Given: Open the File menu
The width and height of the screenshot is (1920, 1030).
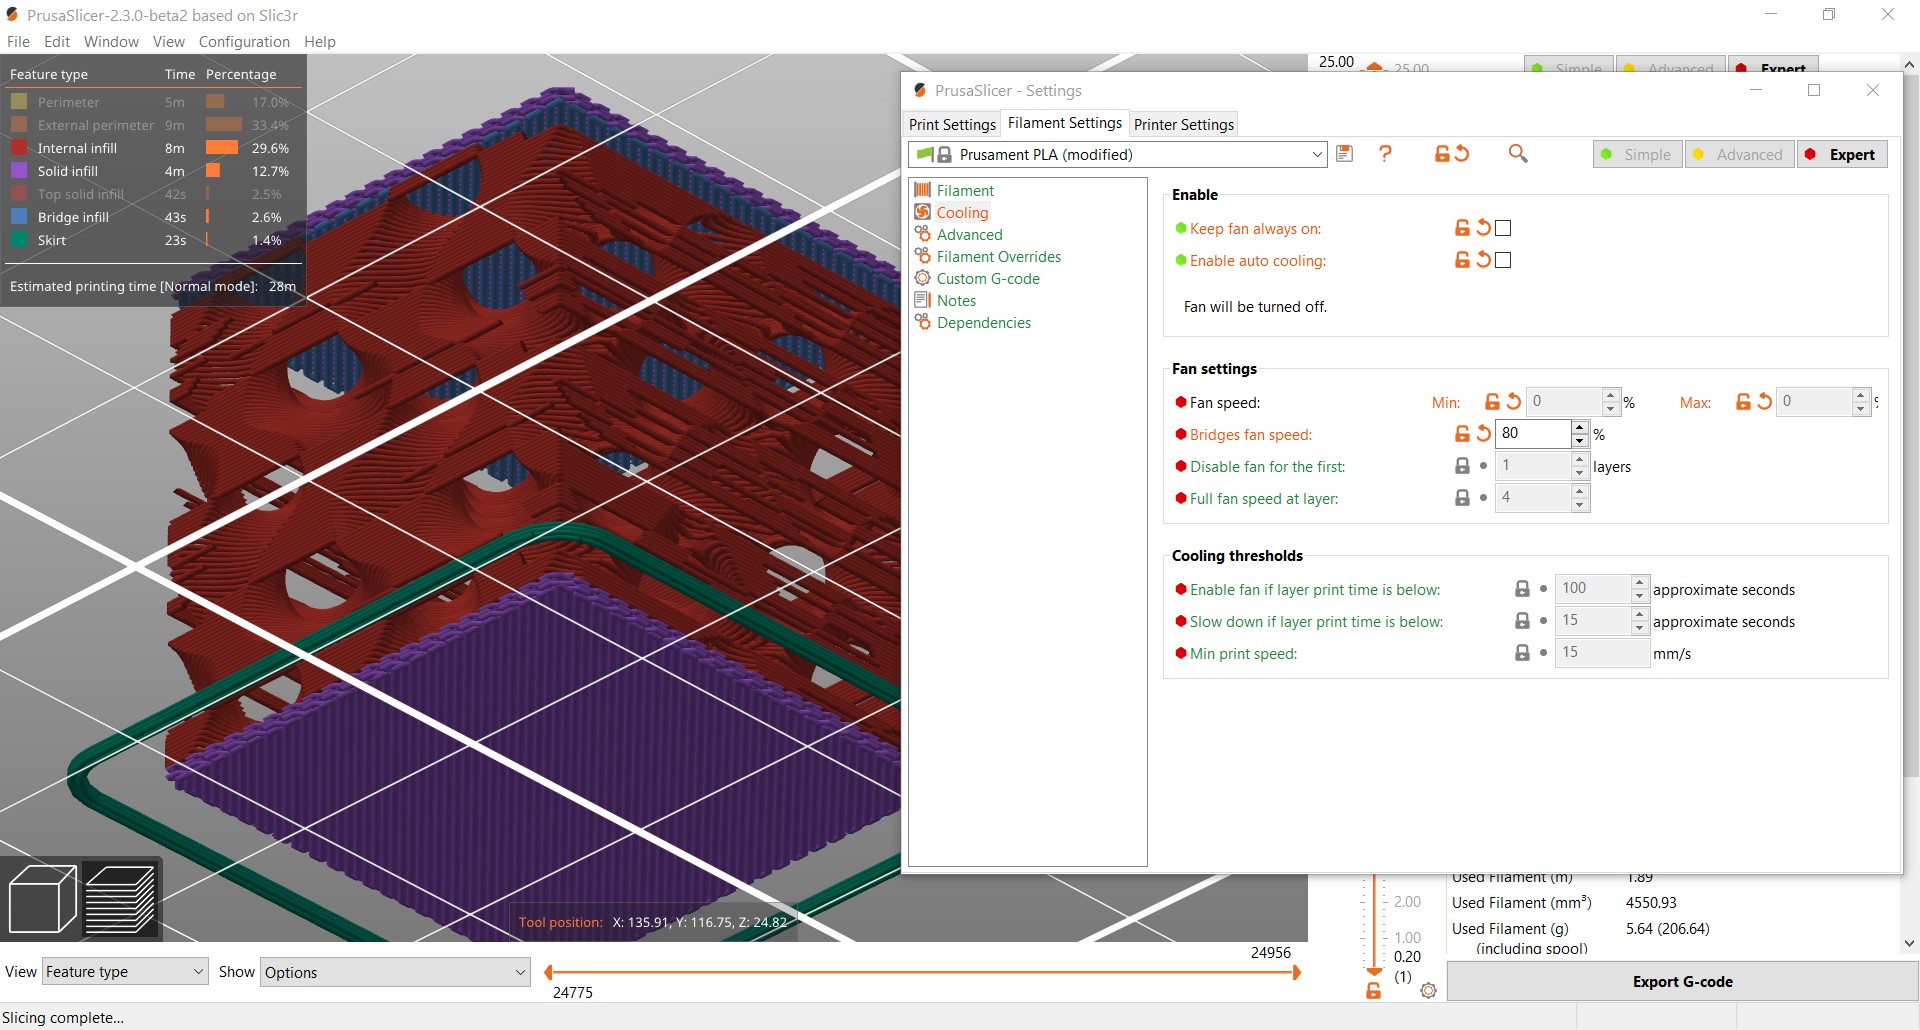Looking at the screenshot, I should (18, 41).
